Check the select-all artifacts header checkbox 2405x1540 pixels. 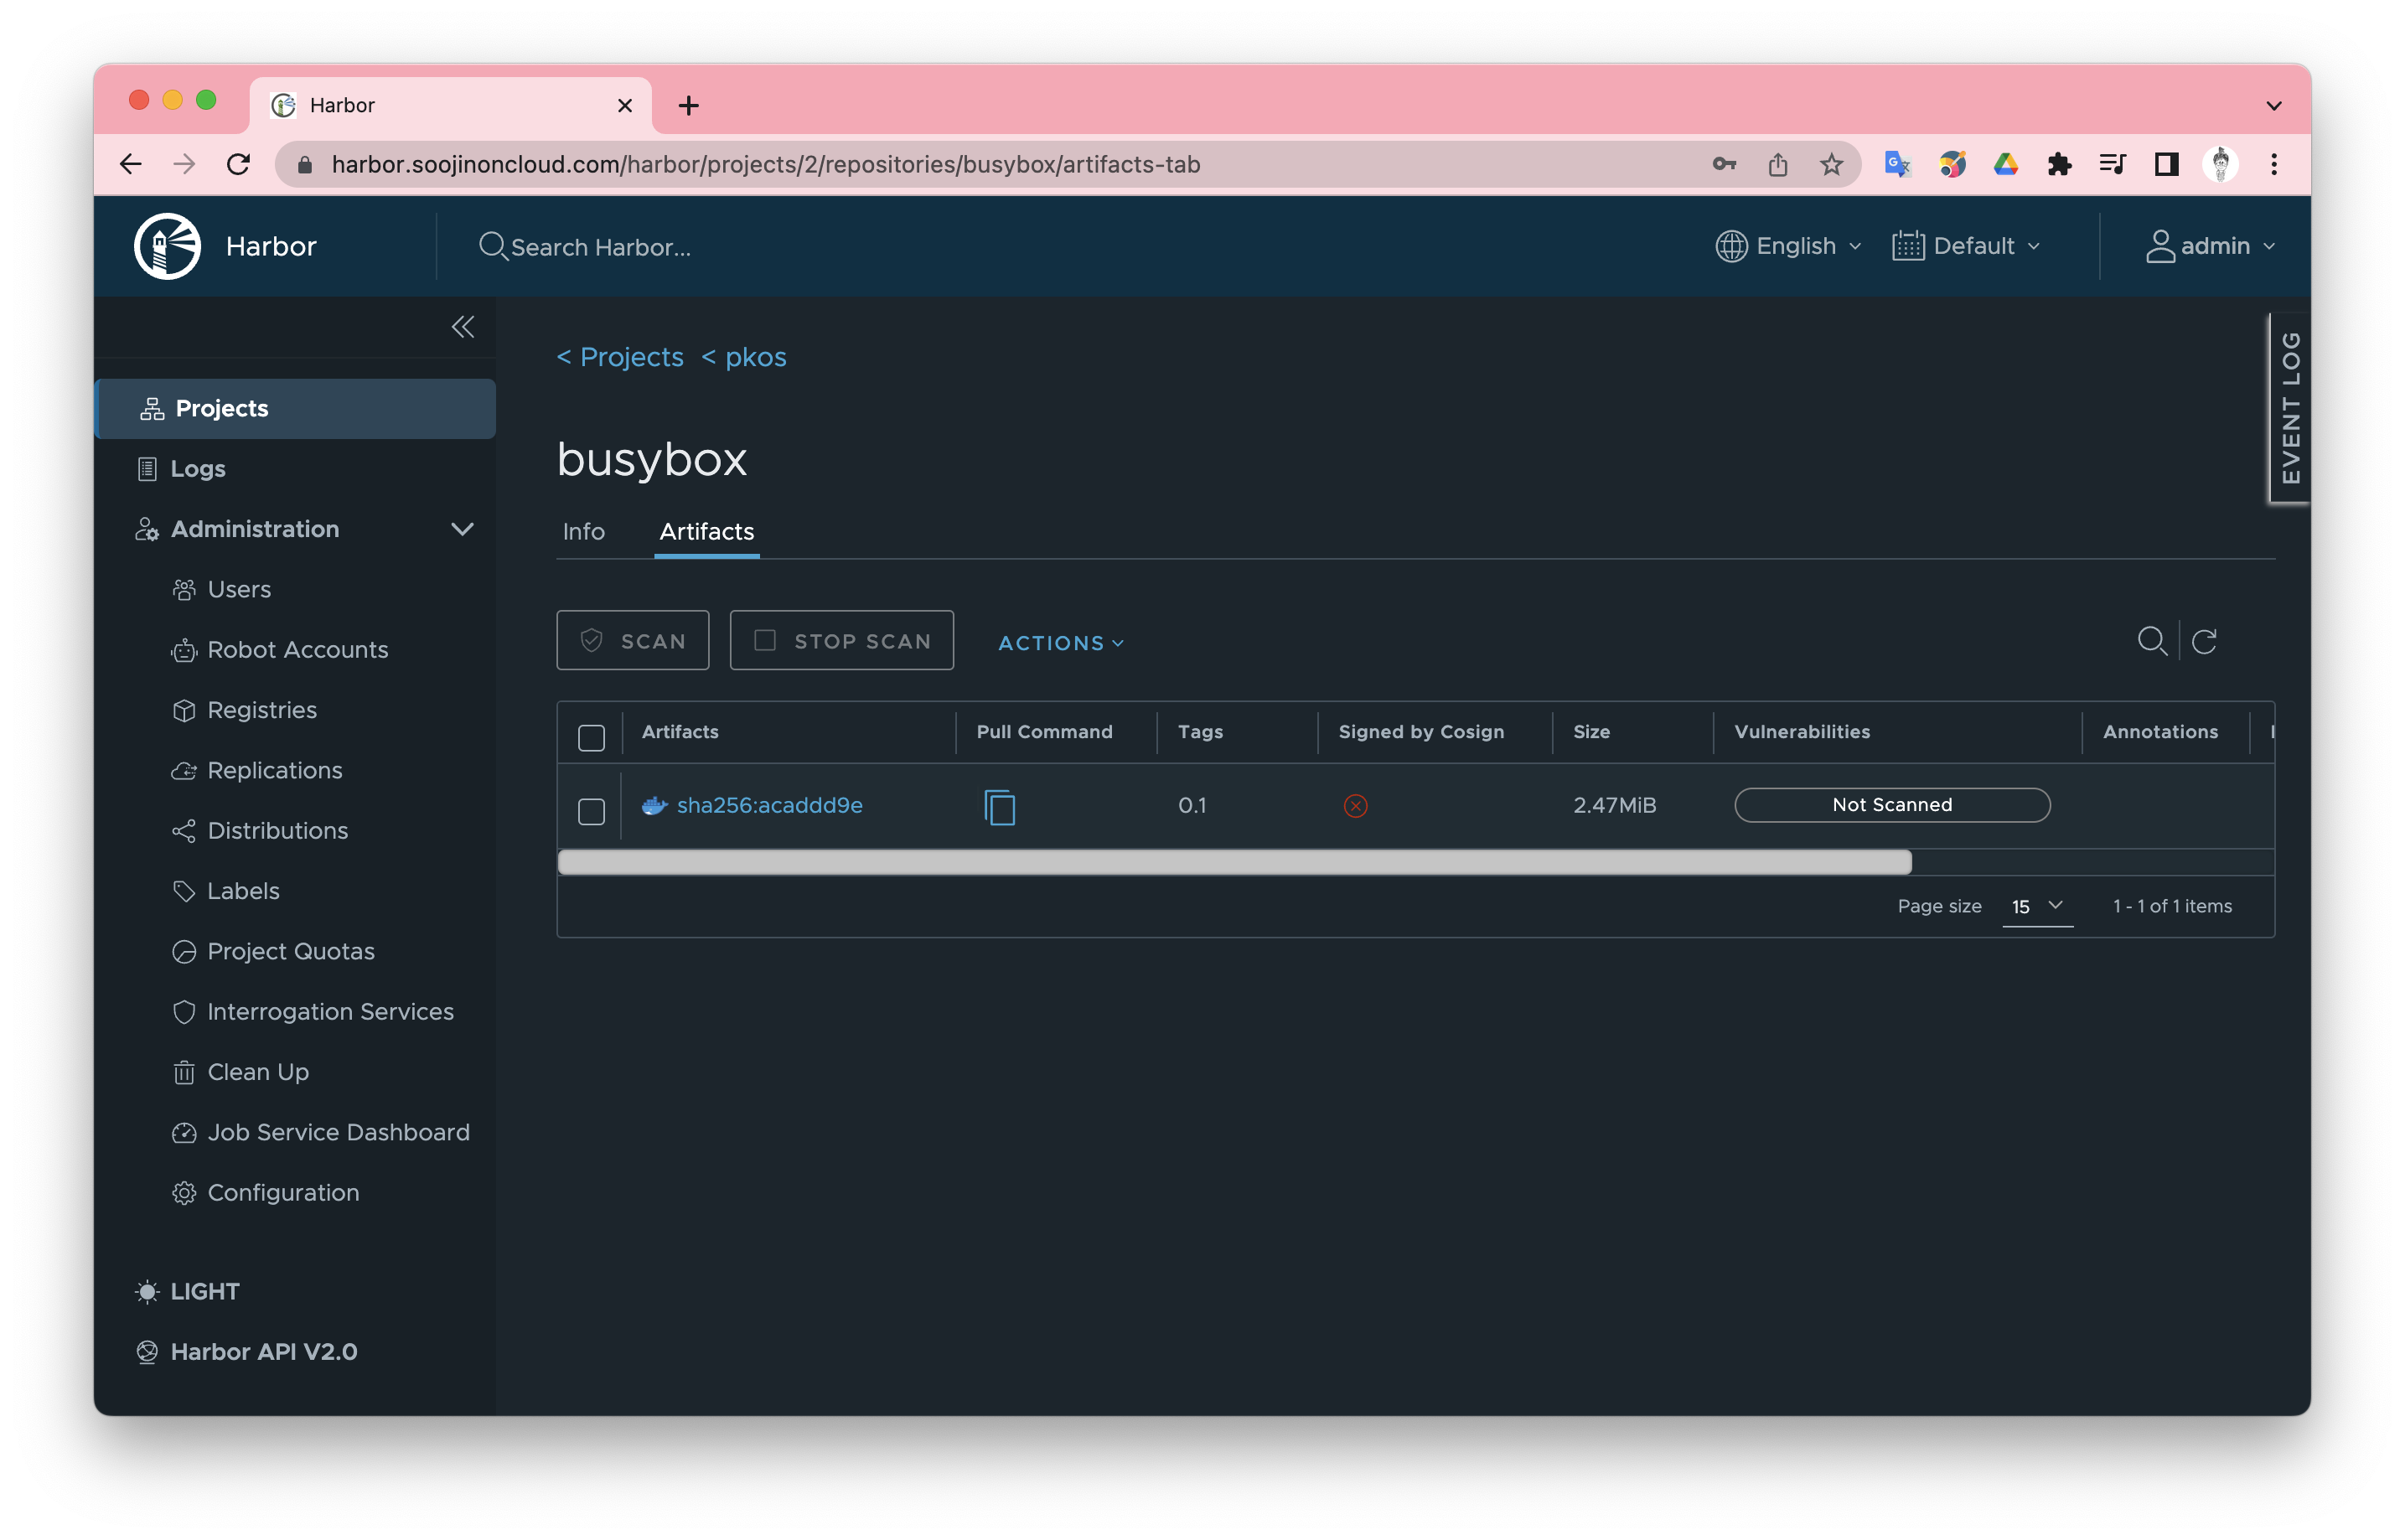pyautogui.click(x=591, y=738)
